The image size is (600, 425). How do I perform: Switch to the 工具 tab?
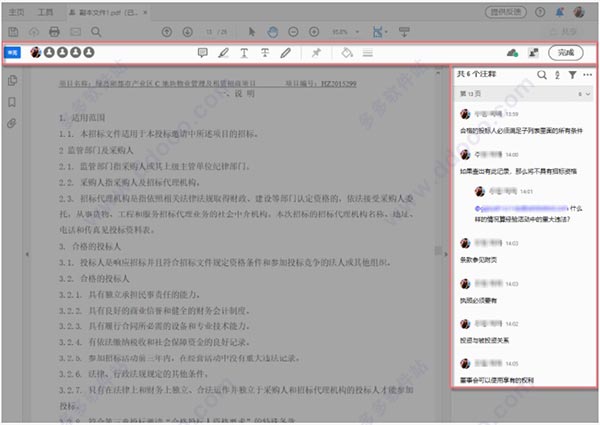pyautogui.click(x=45, y=12)
